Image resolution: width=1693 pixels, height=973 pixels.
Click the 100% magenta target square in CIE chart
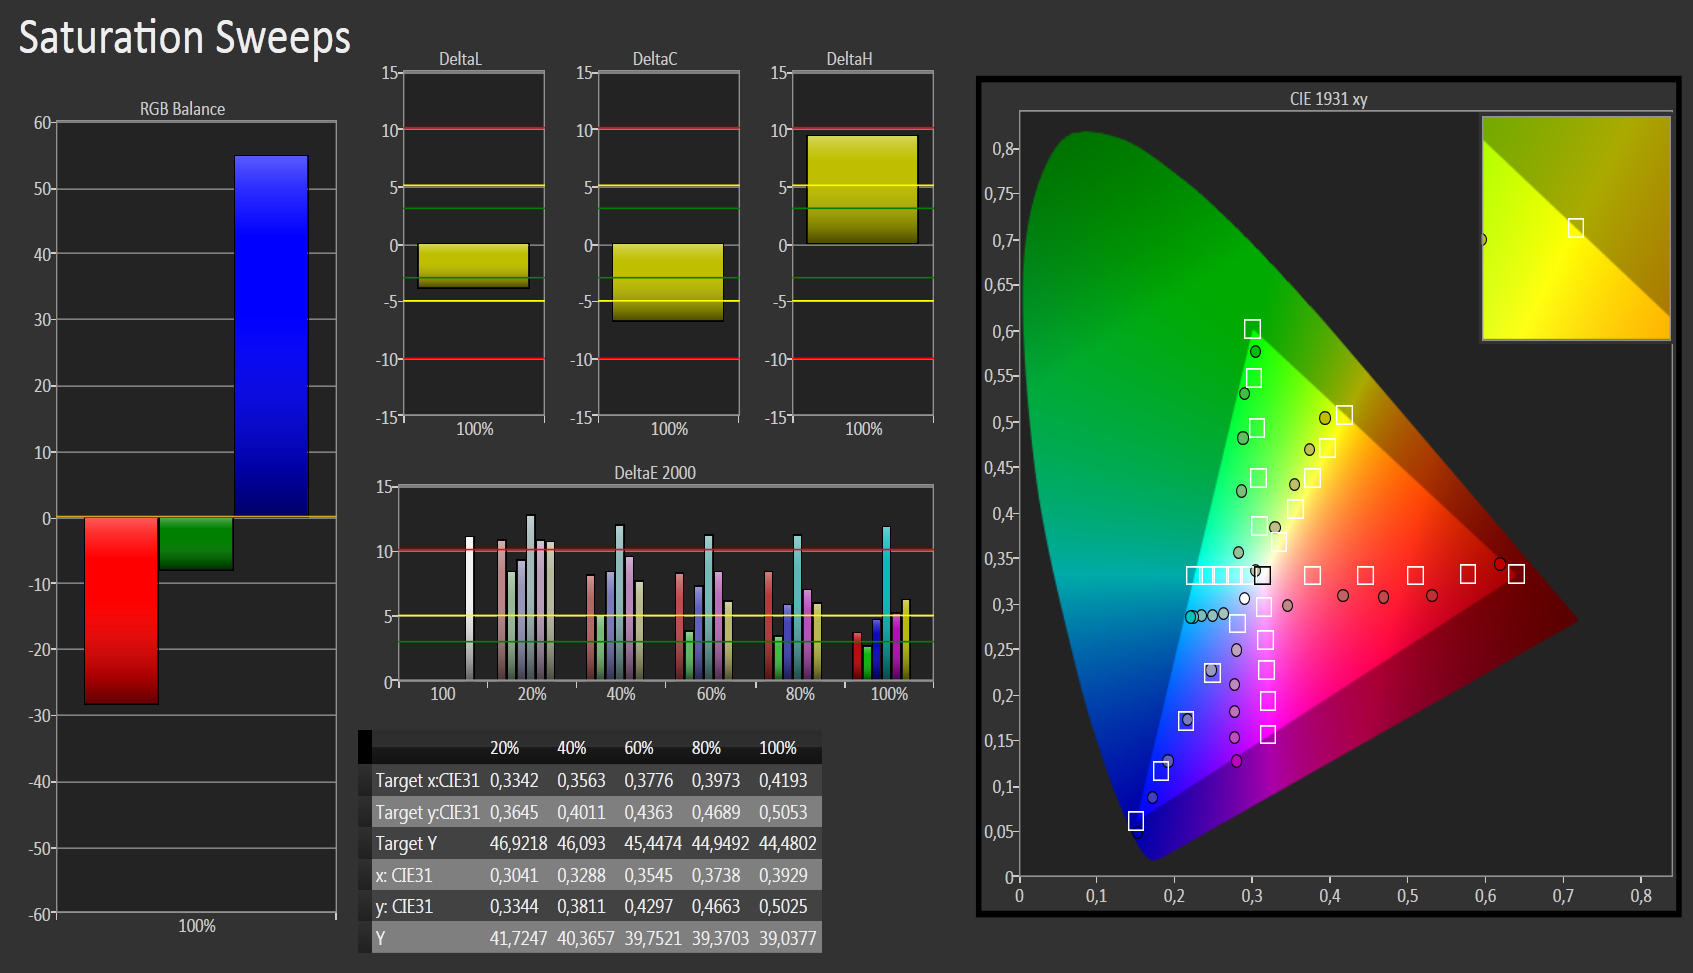(x=1268, y=735)
